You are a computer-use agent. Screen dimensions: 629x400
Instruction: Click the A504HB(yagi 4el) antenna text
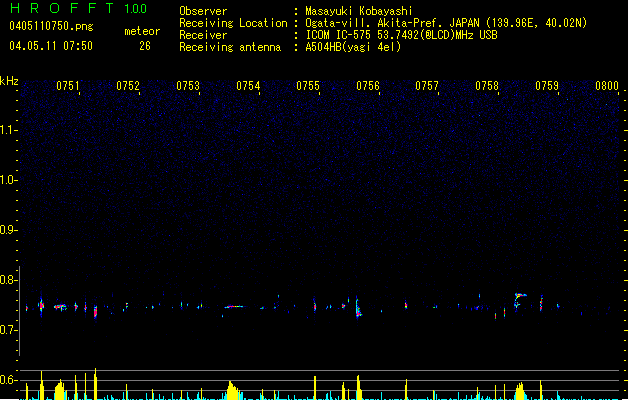(x=353, y=47)
